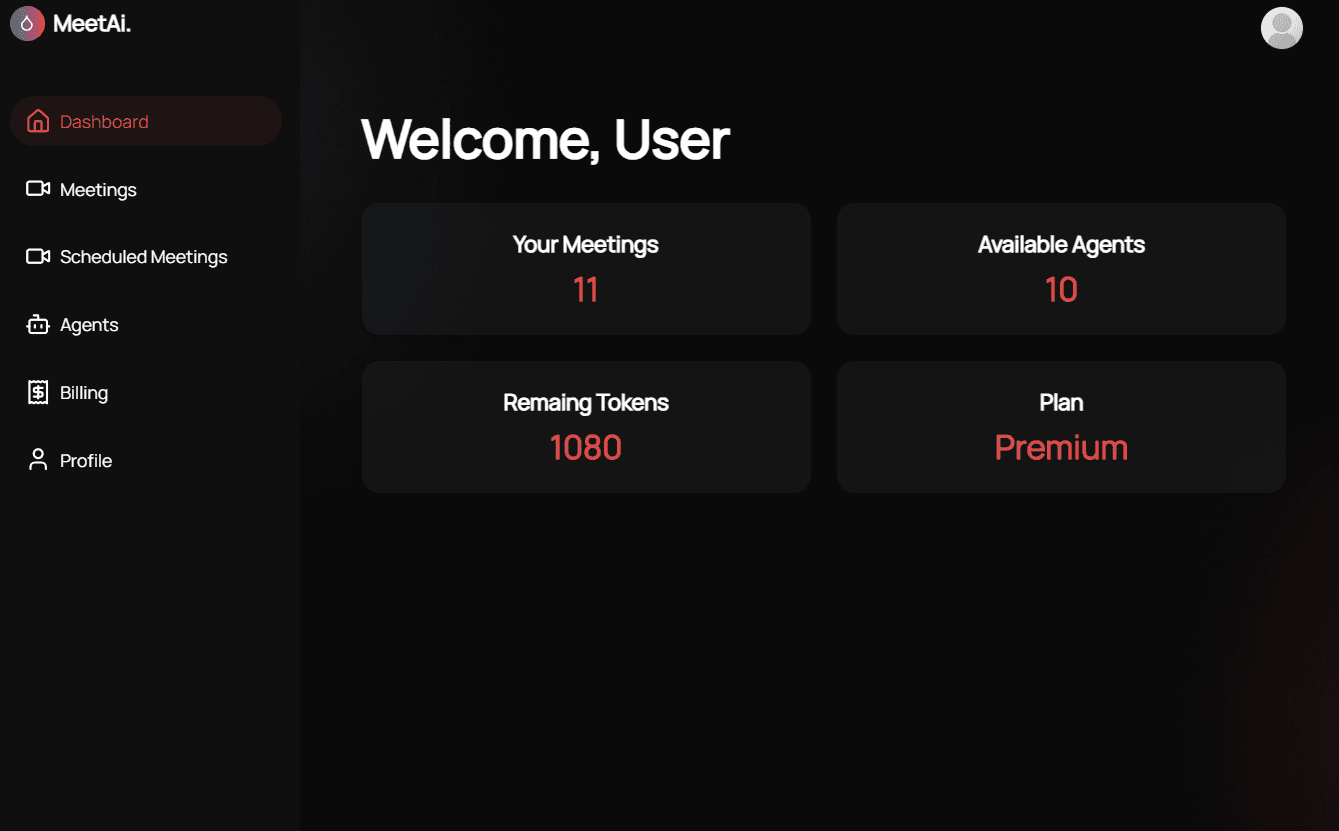Click the Agents robot icon
1339x831 pixels.
tap(38, 325)
